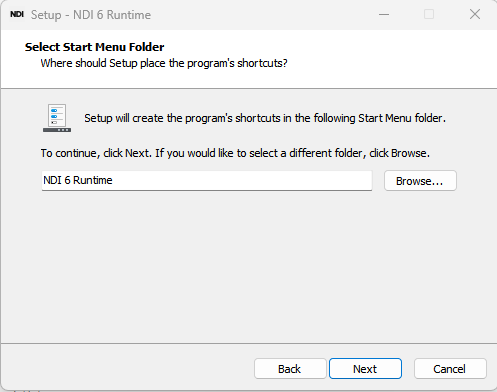Click the NDI logo in title bar
The width and height of the screenshot is (497, 392).
tap(17, 14)
